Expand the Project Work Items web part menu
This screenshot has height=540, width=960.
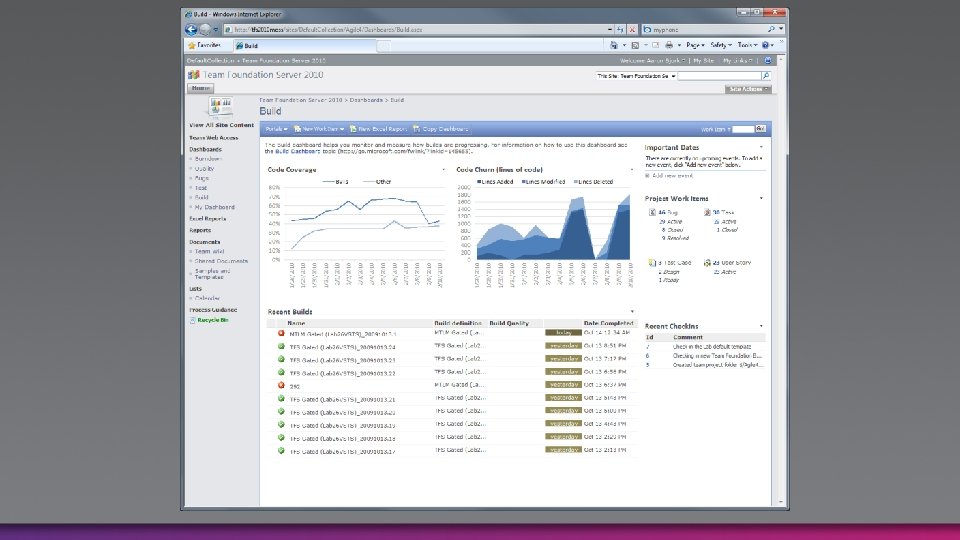pyautogui.click(x=761, y=198)
